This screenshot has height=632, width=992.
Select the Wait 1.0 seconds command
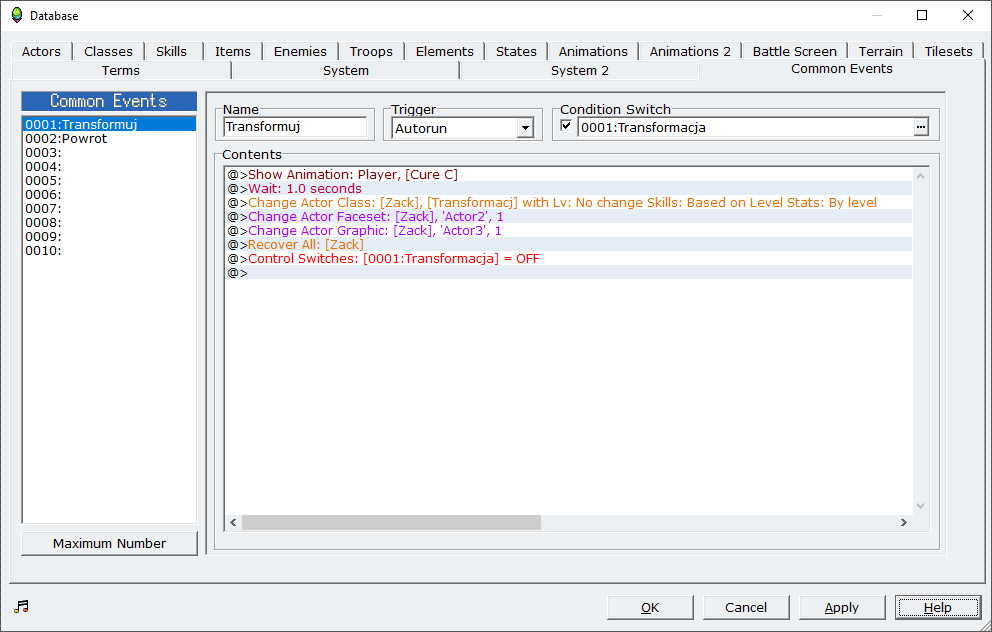pyautogui.click(x=569, y=189)
